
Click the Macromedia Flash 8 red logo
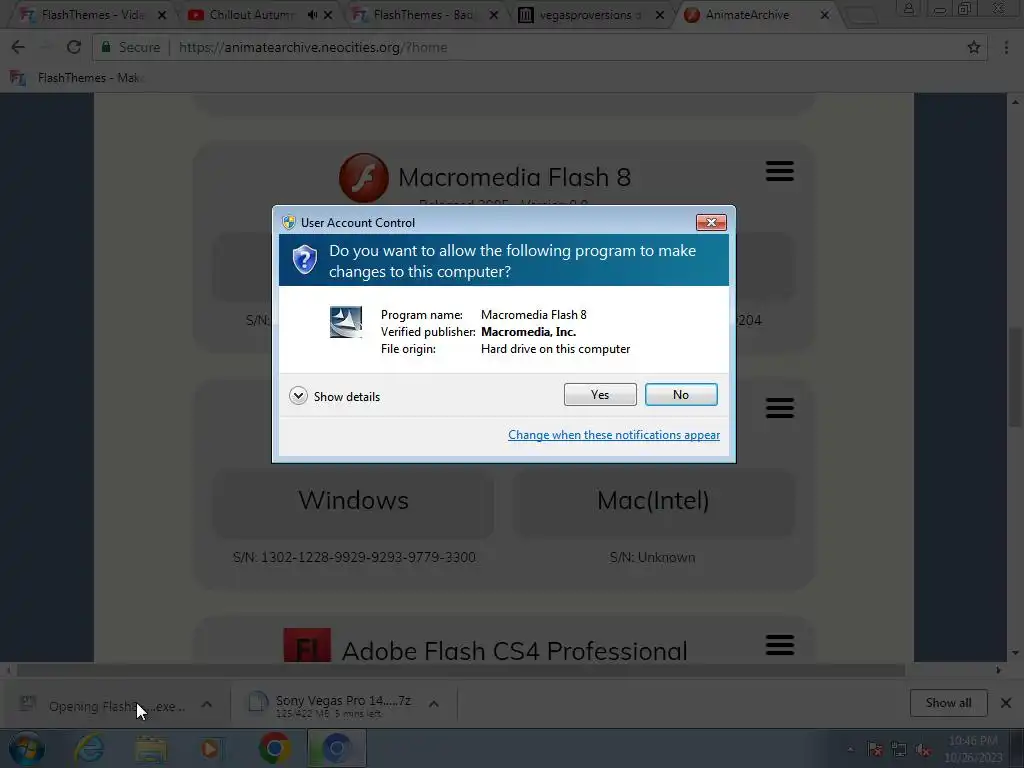[x=364, y=178]
